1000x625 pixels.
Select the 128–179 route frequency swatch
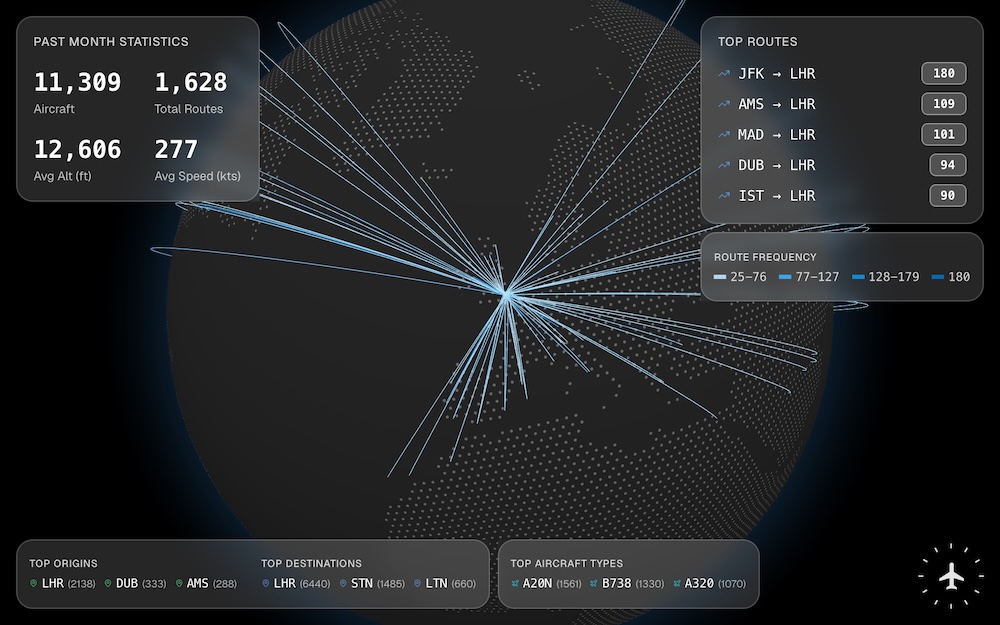(858, 277)
